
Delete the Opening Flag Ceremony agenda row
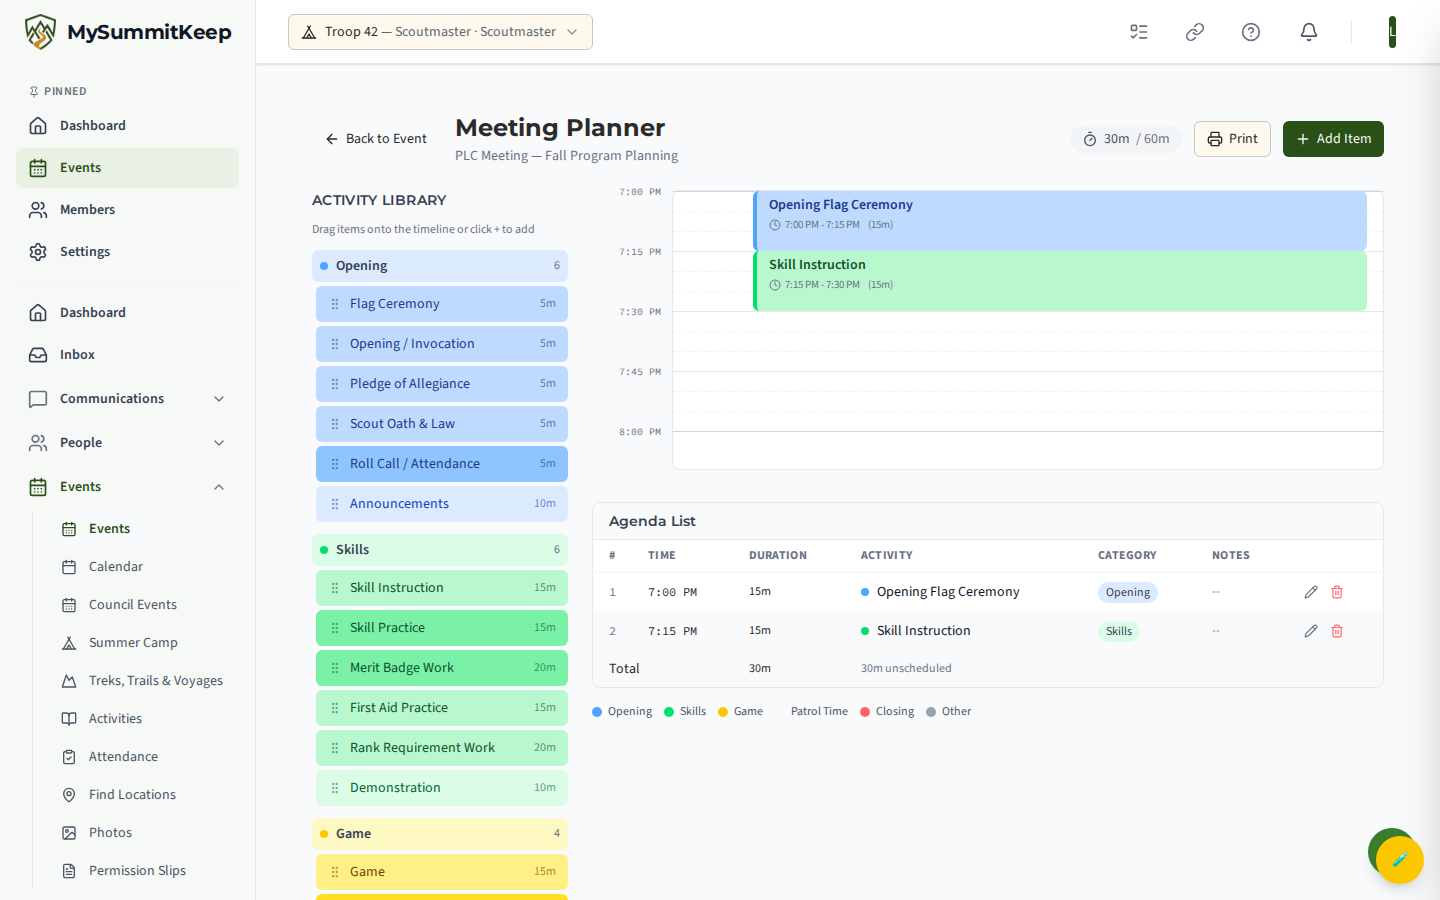click(1337, 592)
